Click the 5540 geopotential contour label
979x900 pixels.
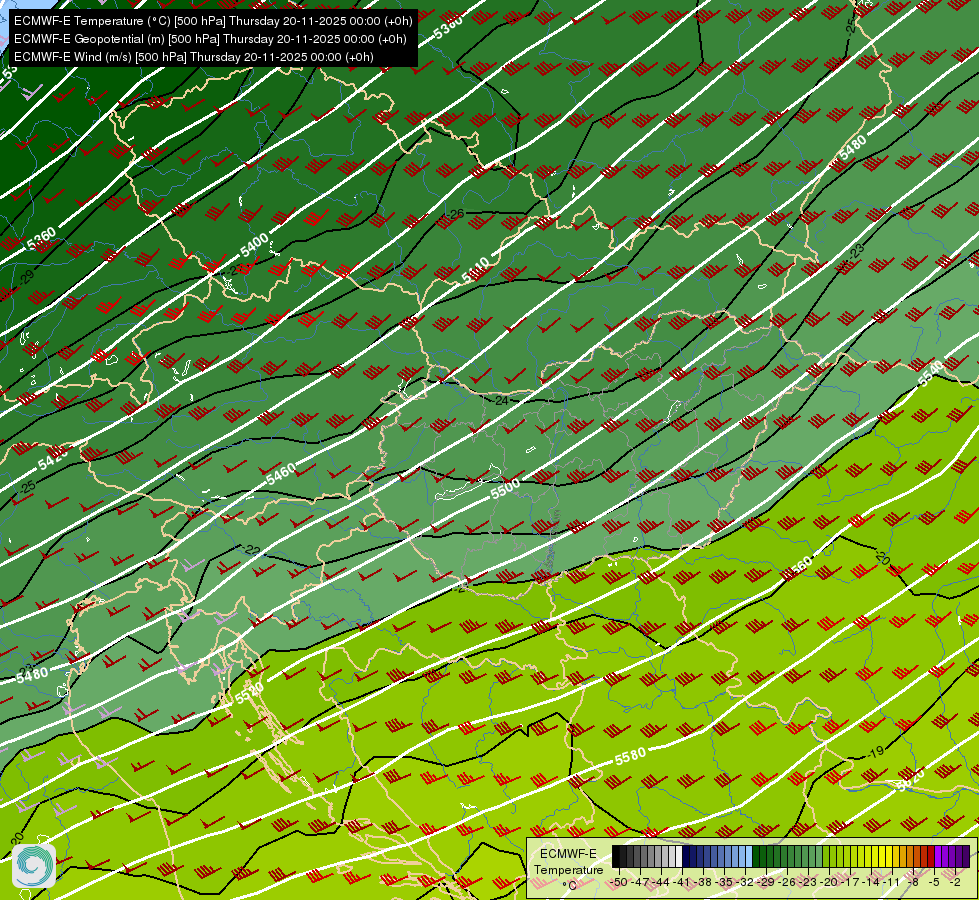point(932,373)
